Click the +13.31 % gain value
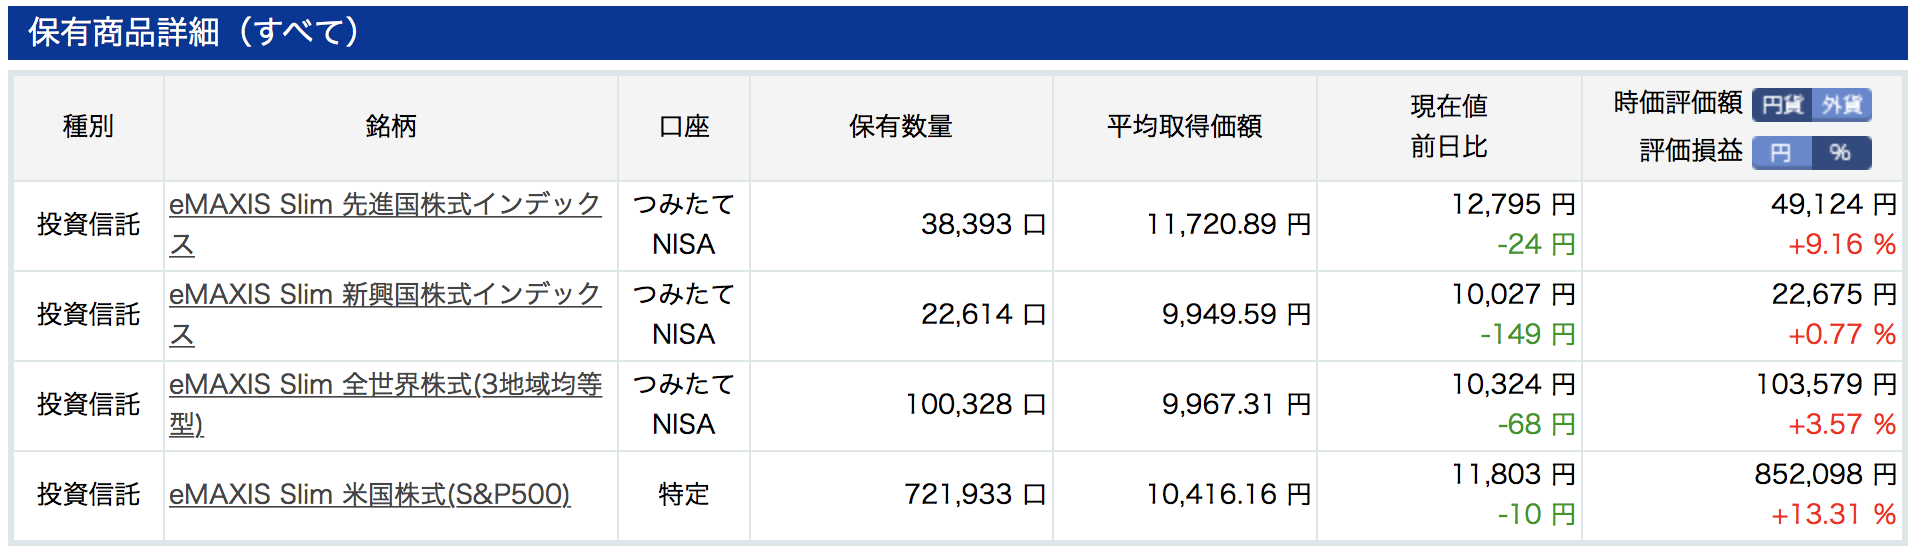1912x552 pixels. tap(1833, 514)
